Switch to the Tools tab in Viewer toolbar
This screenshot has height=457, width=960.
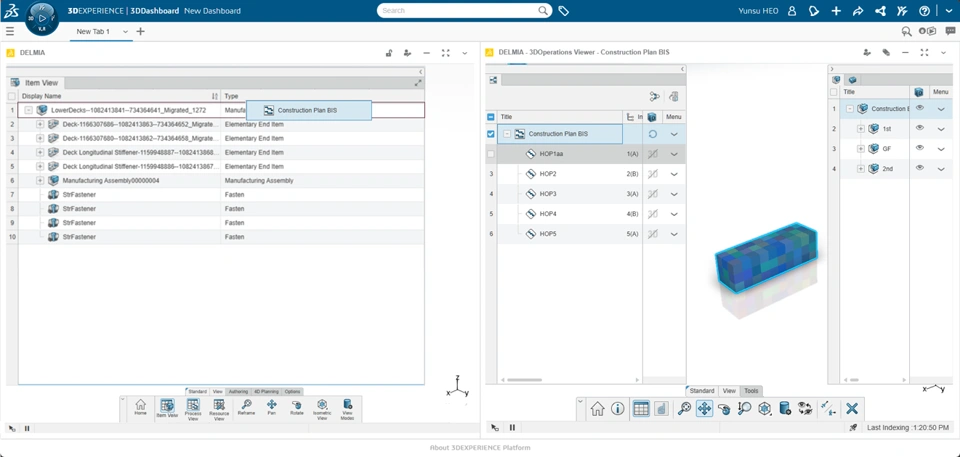click(x=751, y=391)
